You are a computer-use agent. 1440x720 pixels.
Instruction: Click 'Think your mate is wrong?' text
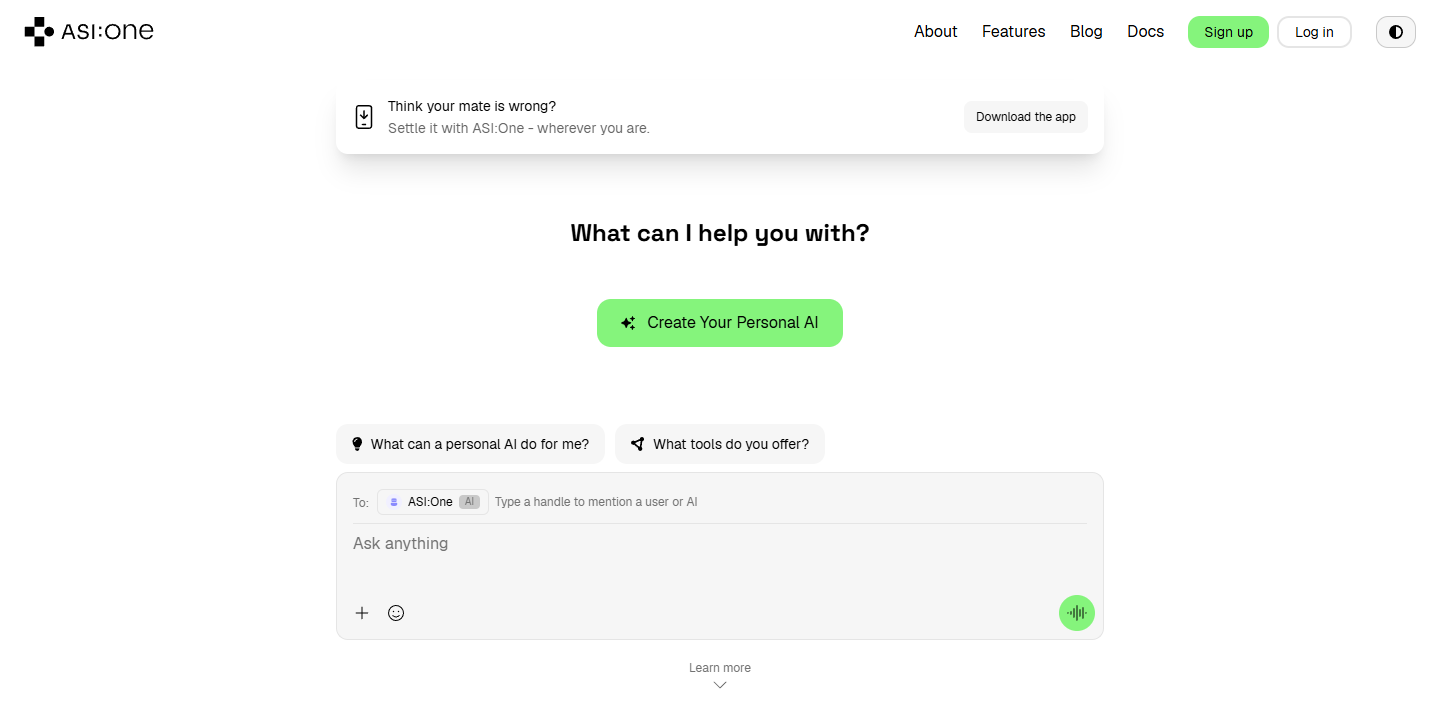pos(472,106)
